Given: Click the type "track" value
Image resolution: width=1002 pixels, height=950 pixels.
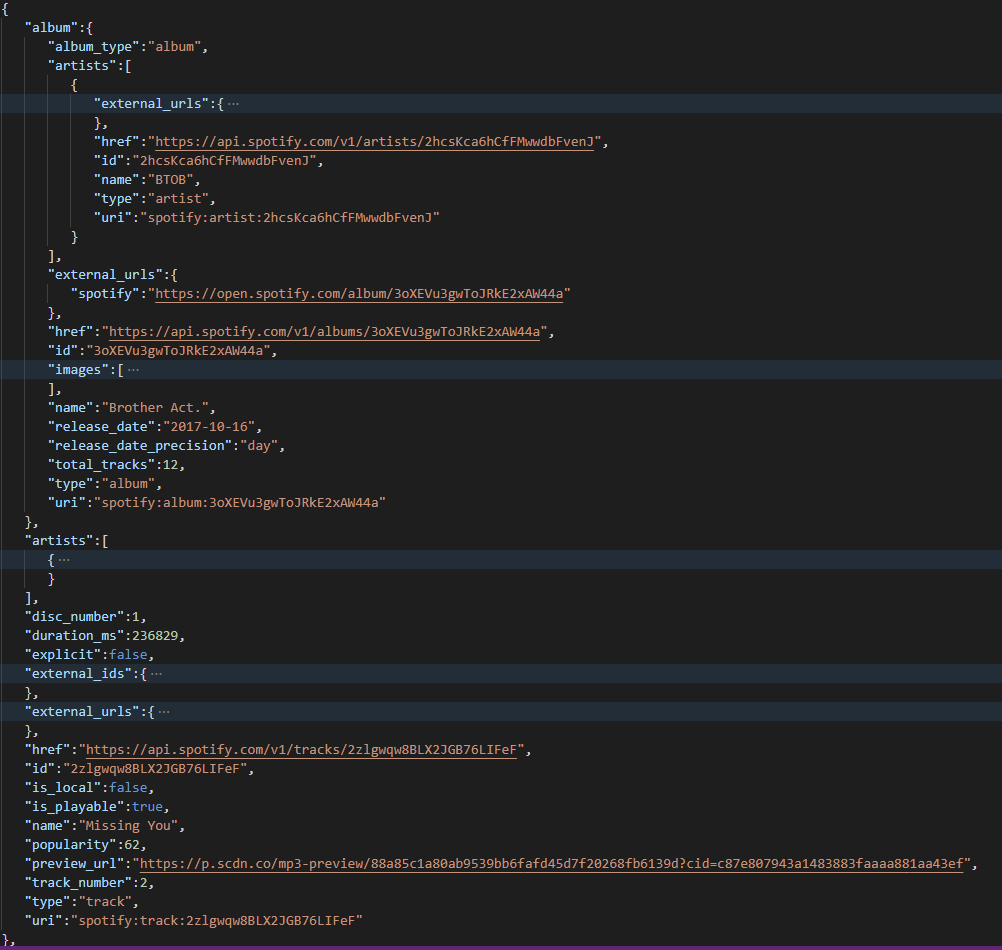Looking at the screenshot, I should point(105,901).
